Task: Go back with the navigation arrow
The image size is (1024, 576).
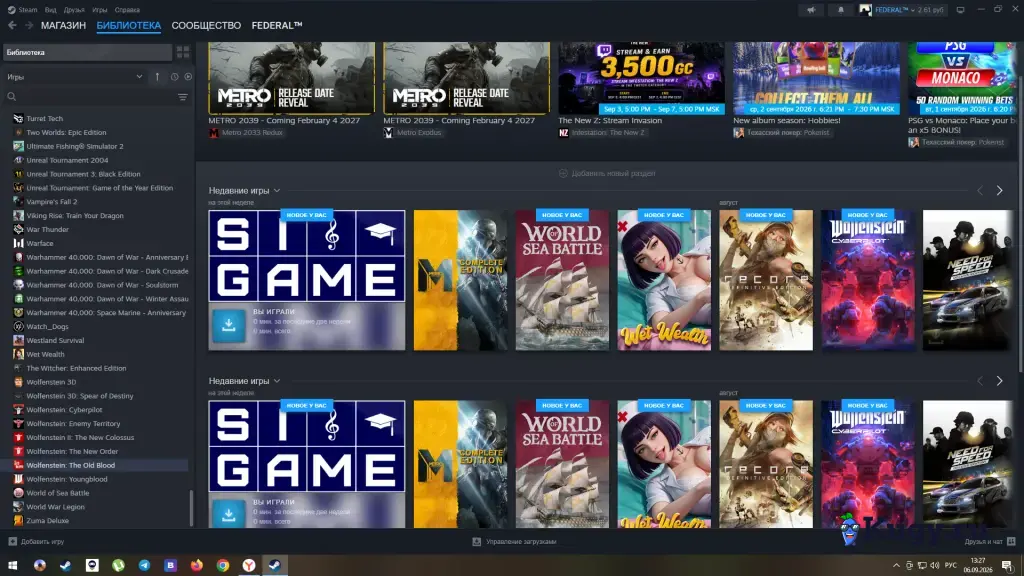Action: pos(12,25)
